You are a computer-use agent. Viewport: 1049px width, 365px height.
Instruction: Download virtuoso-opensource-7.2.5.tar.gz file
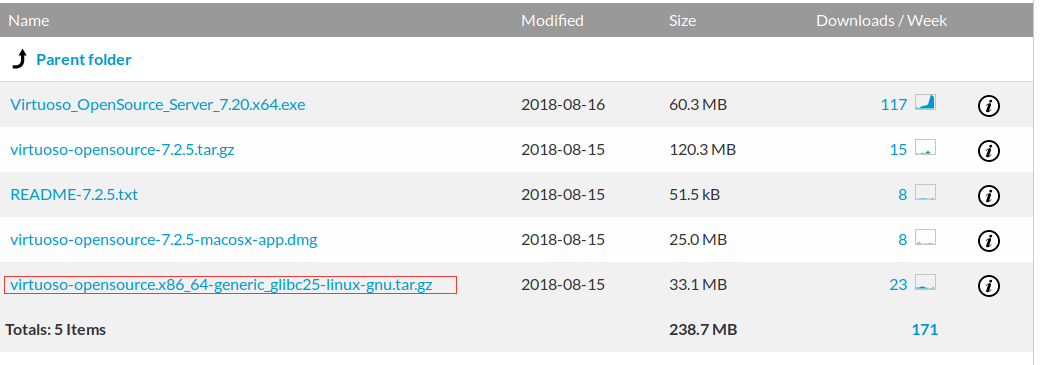122,150
